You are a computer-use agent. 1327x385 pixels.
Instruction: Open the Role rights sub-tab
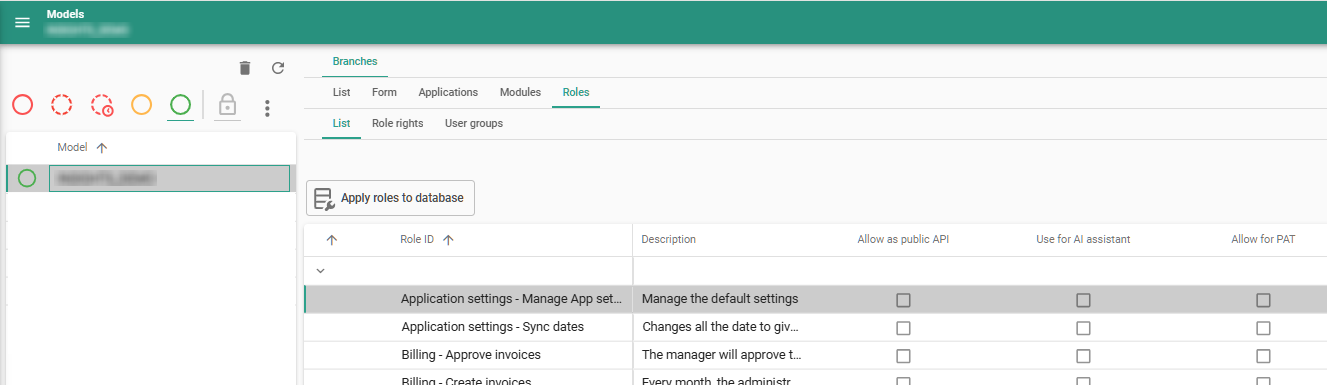397,123
